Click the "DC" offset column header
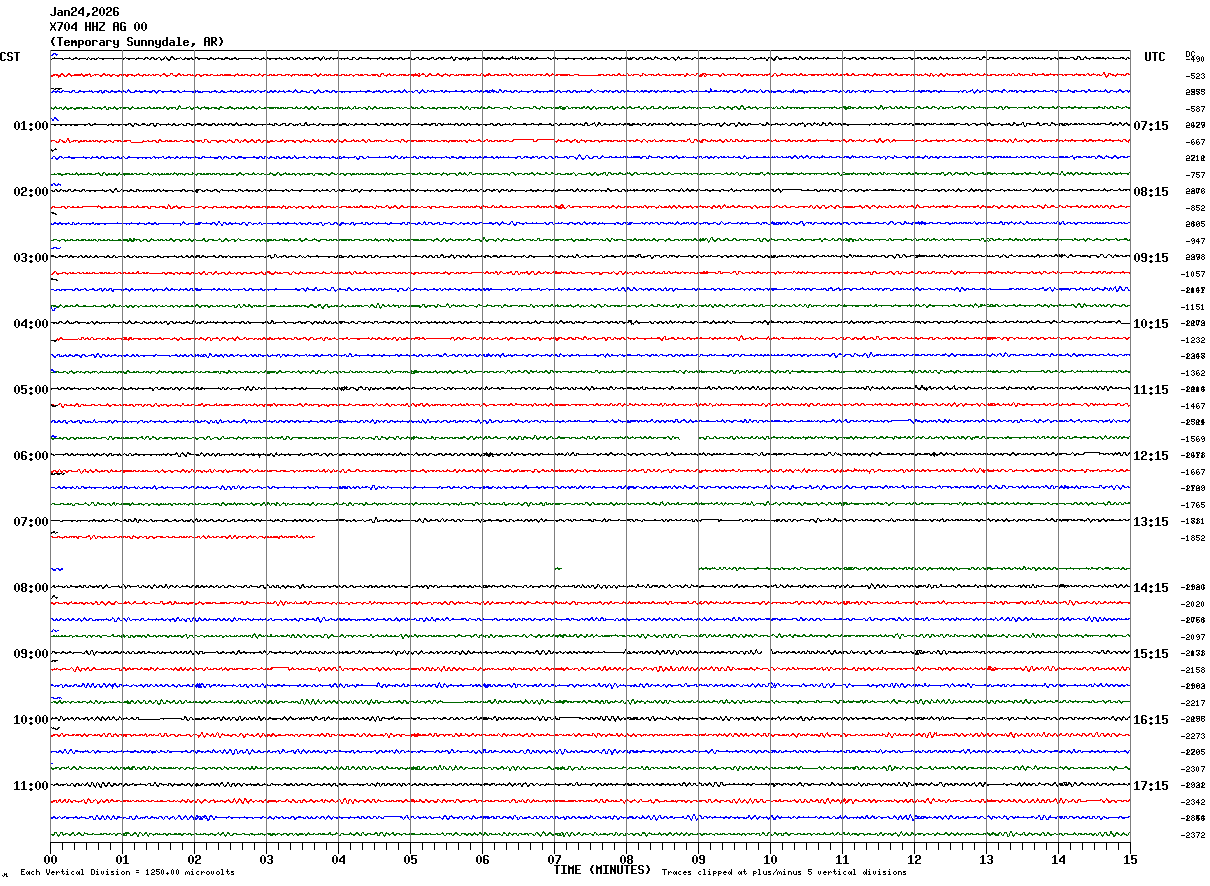This screenshot has width=1210, height=886. click(x=1190, y=54)
